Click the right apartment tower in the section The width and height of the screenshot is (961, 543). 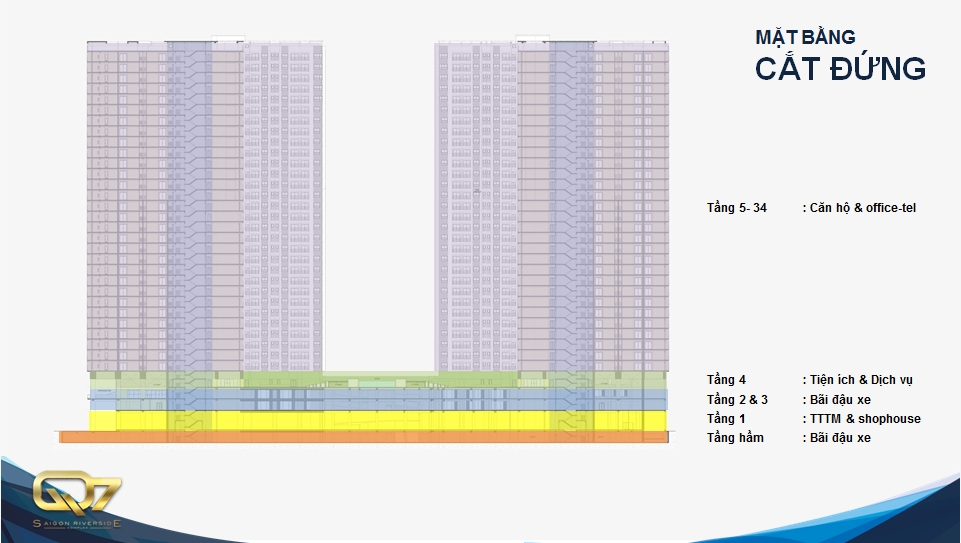pos(551,200)
